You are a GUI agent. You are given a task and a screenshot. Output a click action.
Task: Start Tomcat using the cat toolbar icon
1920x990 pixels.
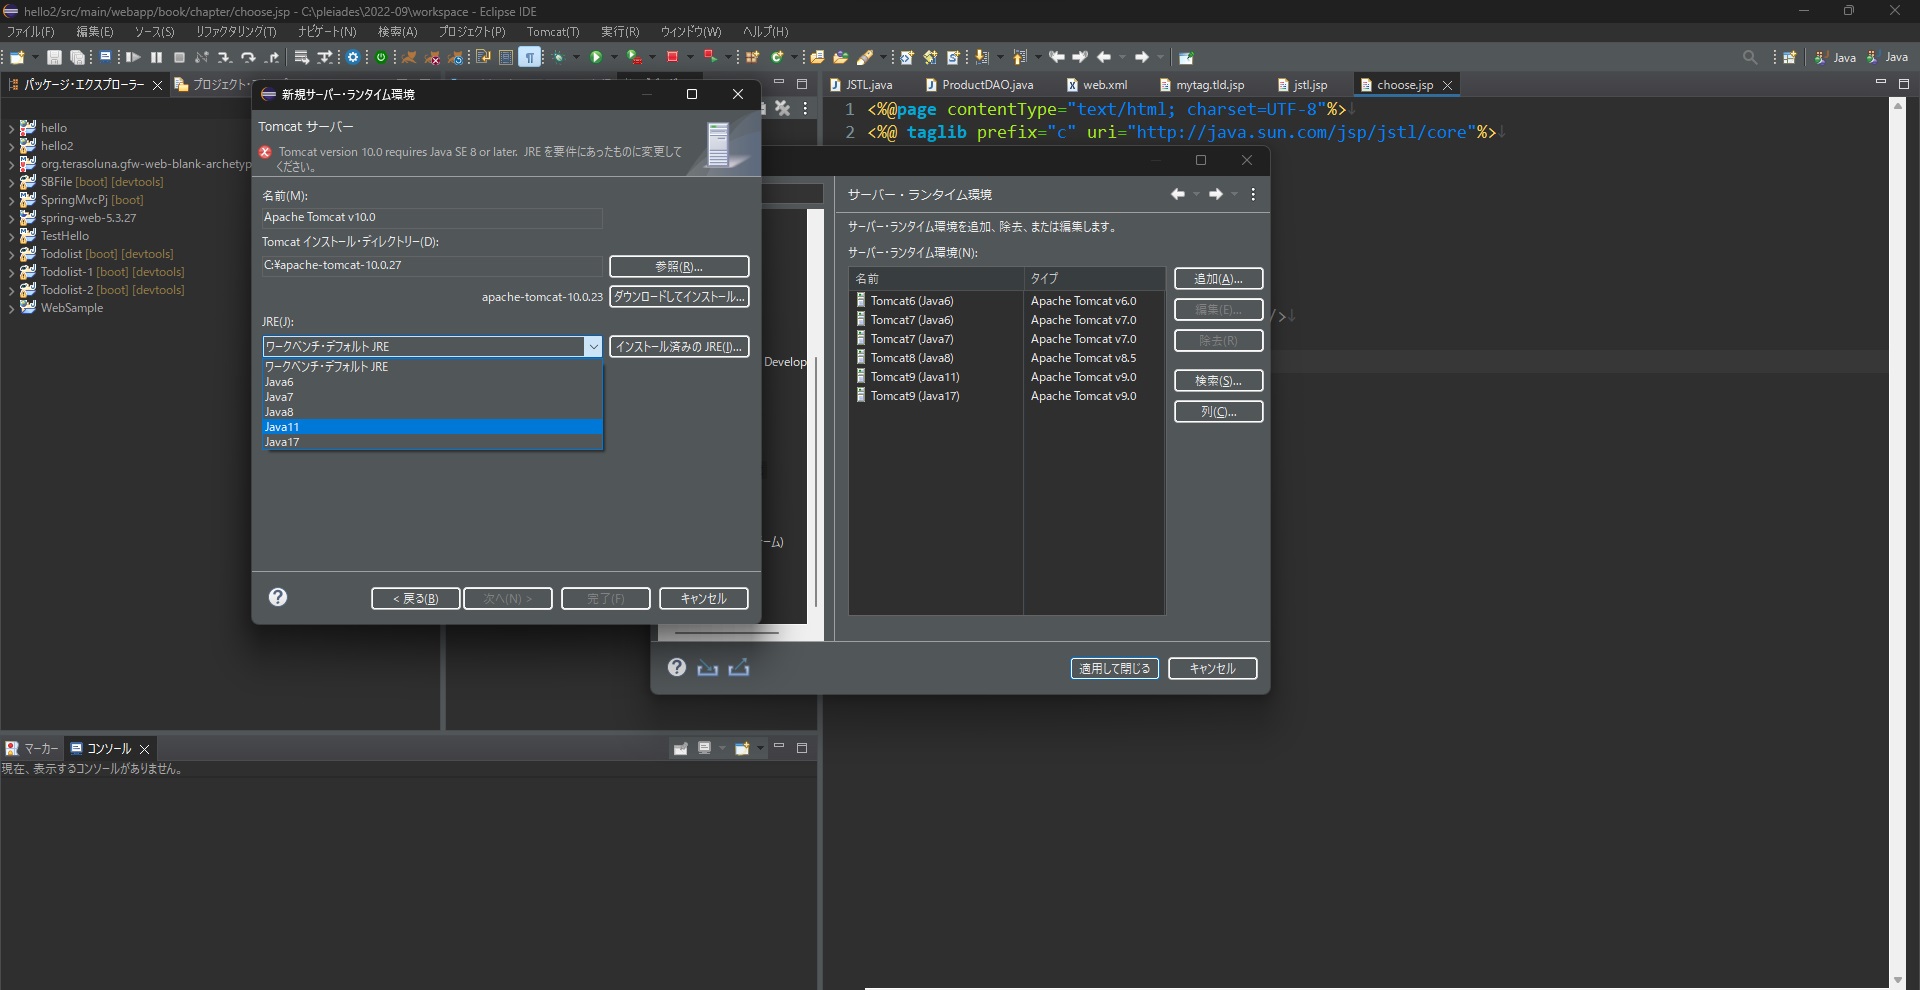(411, 57)
